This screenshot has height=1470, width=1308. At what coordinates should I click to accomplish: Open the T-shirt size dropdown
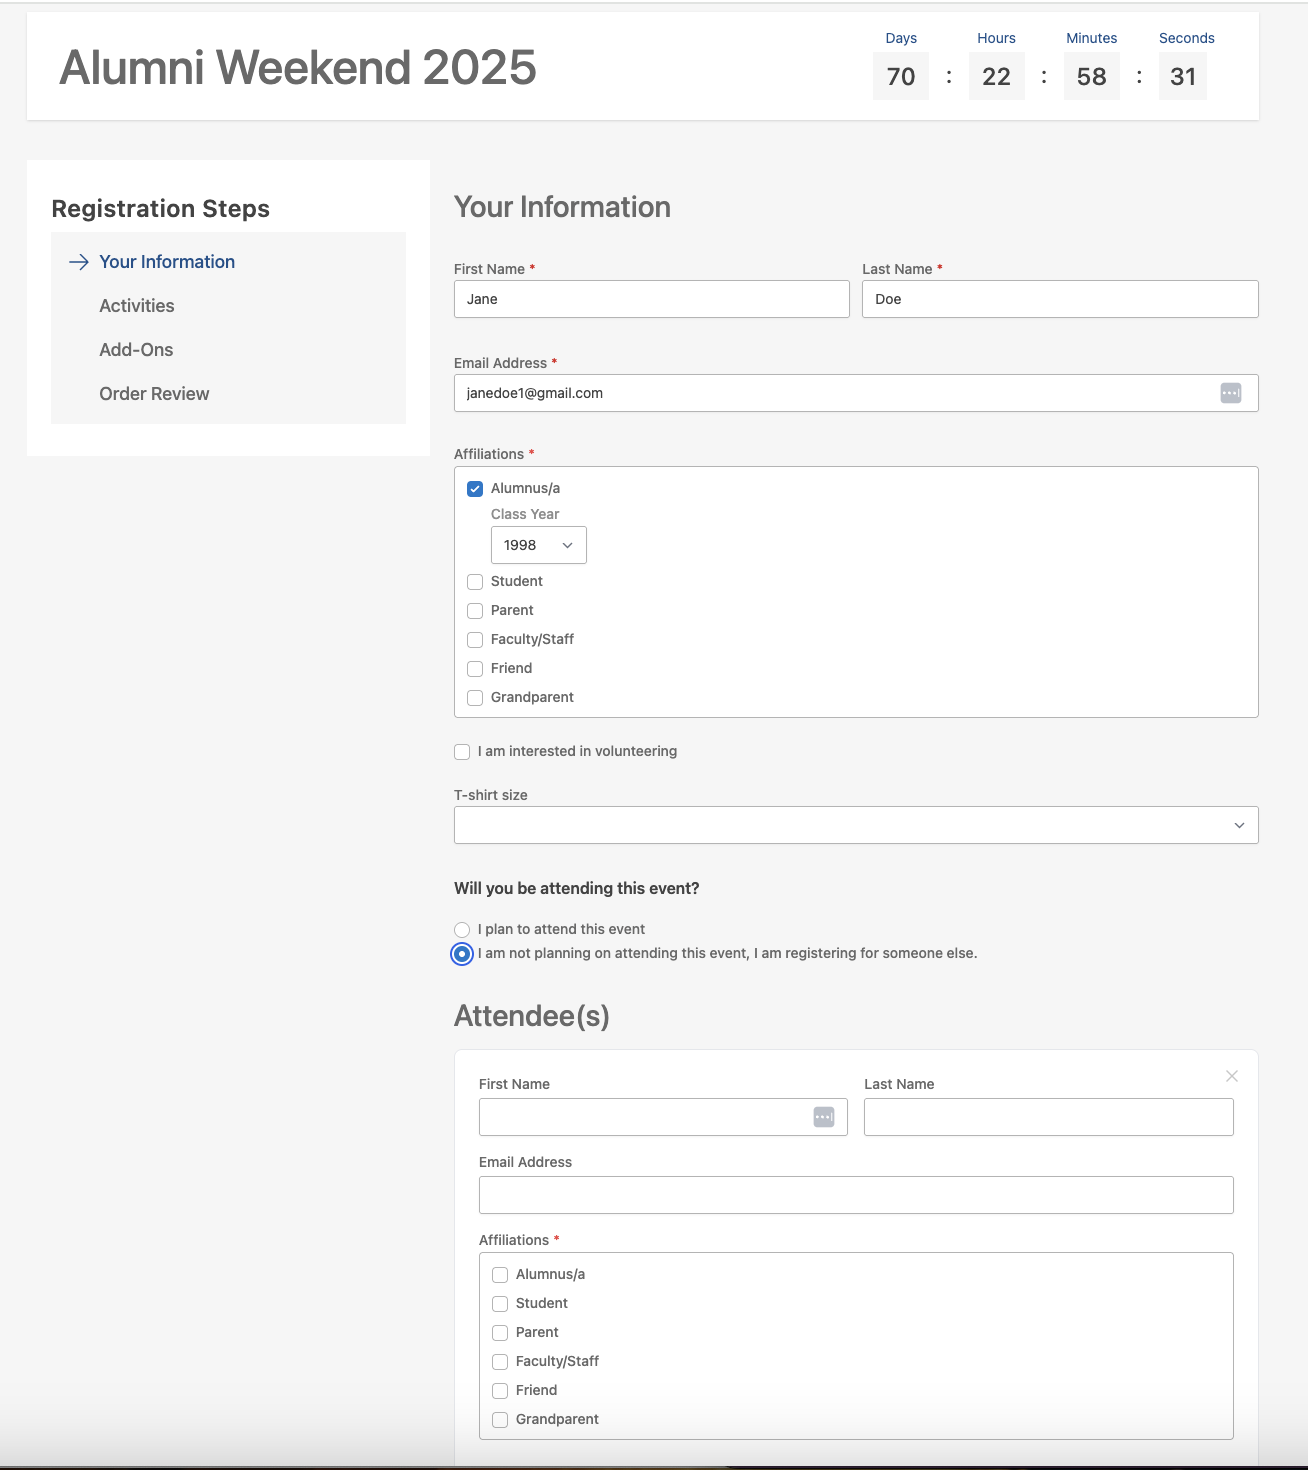pos(856,824)
